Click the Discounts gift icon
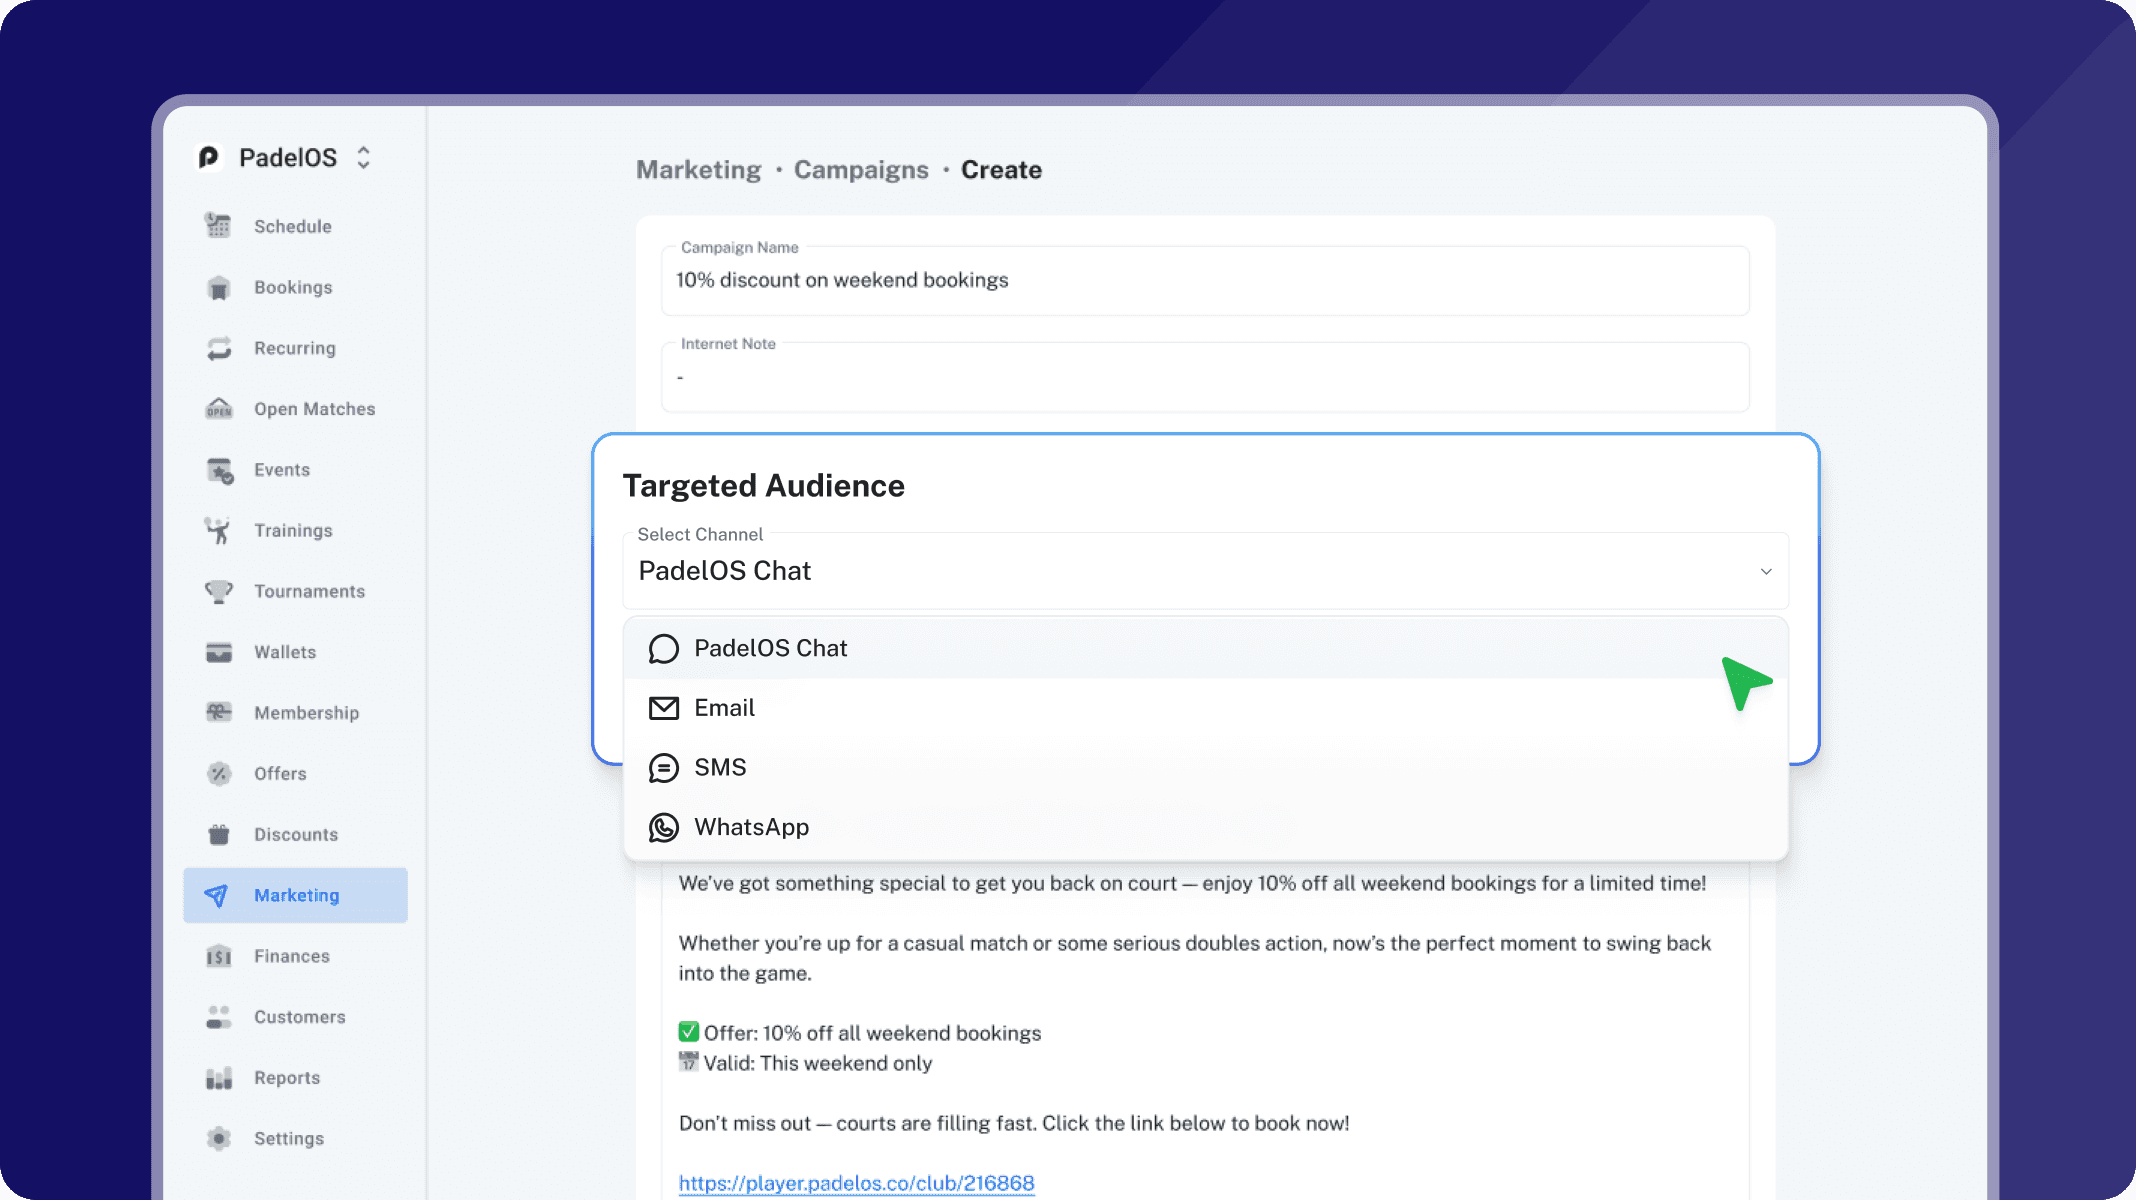 click(x=218, y=834)
